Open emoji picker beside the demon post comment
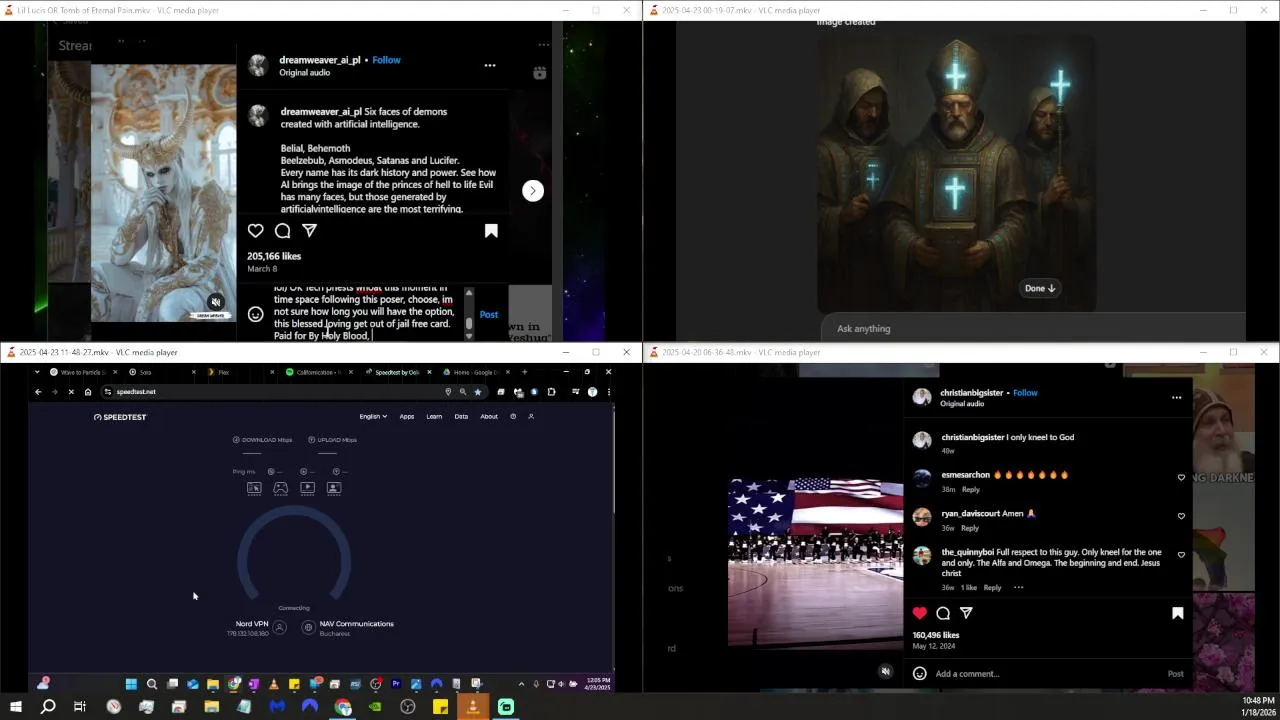Image resolution: width=1280 pixels, height=720 pixels. point(256,314)
